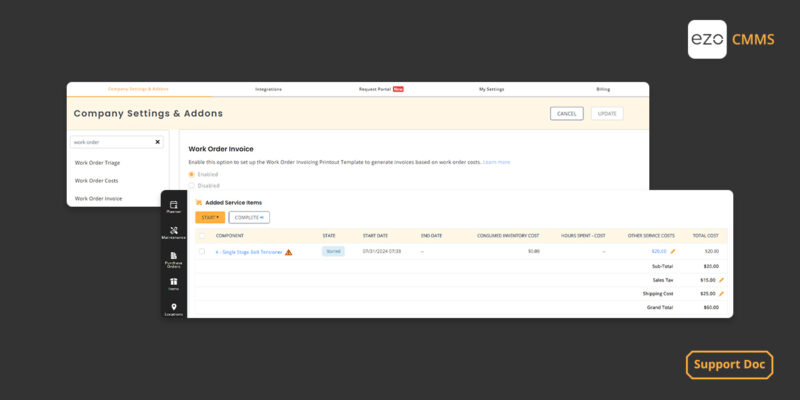
Task: Switch to the Integrations tab
Action: 268,89
